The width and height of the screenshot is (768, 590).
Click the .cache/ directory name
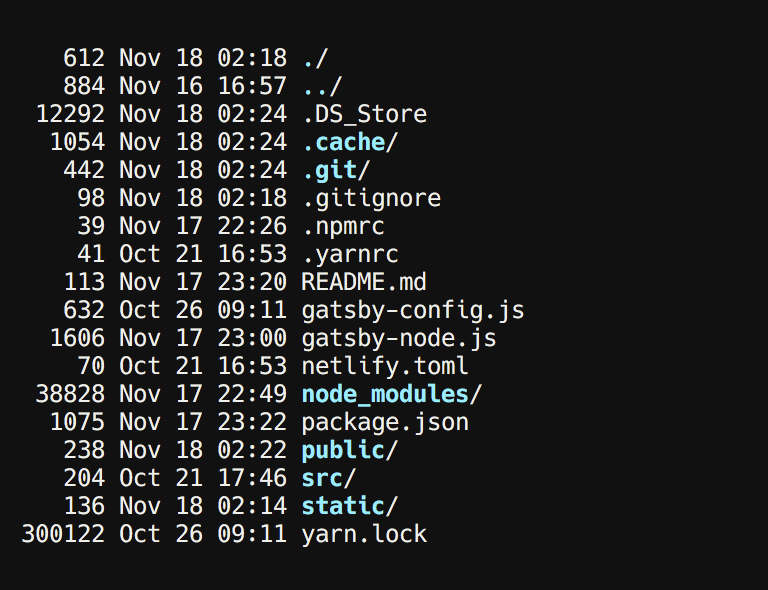pos(350,142)
